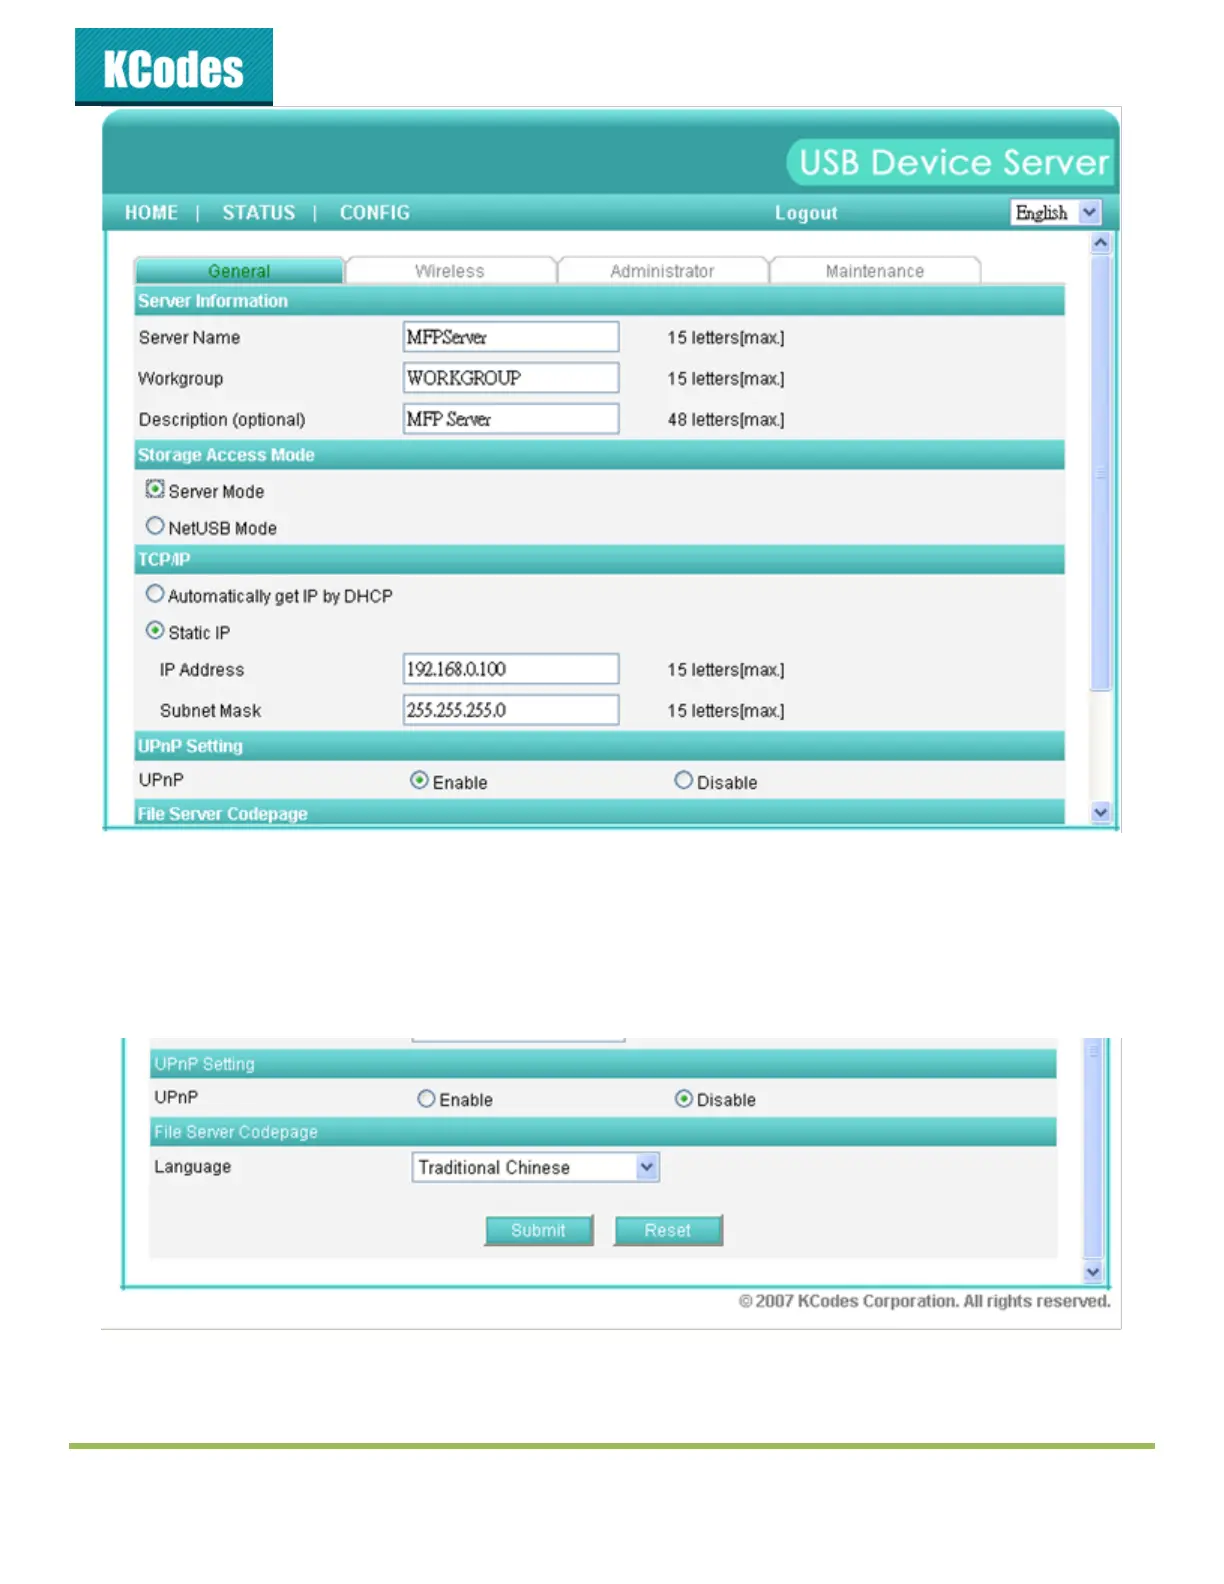Click the Server Information section header
This screenshot has width=1224, height=1584.
[x=600, y=301]
